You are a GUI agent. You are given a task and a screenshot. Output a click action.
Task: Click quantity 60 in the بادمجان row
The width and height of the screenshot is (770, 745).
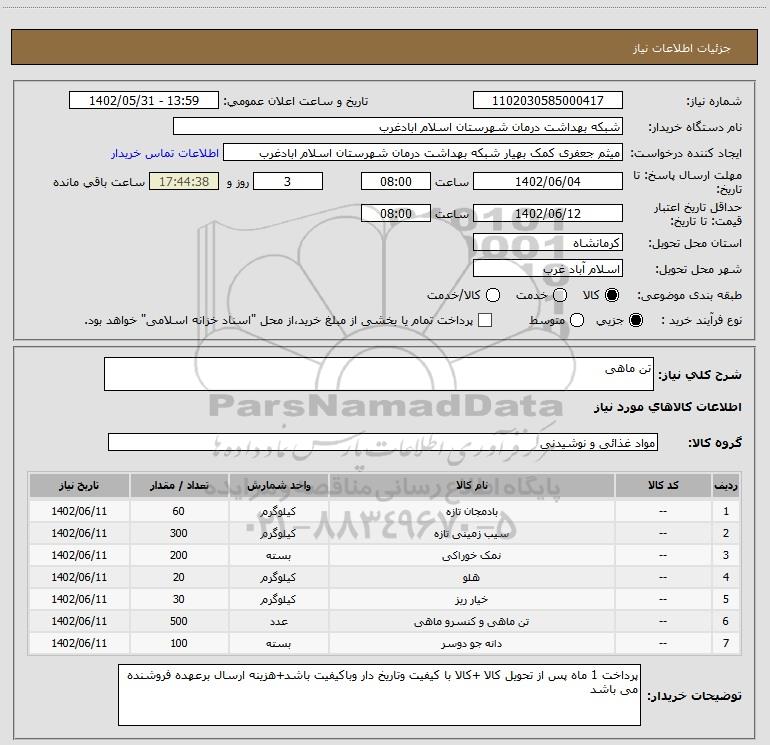pos(179,511)
